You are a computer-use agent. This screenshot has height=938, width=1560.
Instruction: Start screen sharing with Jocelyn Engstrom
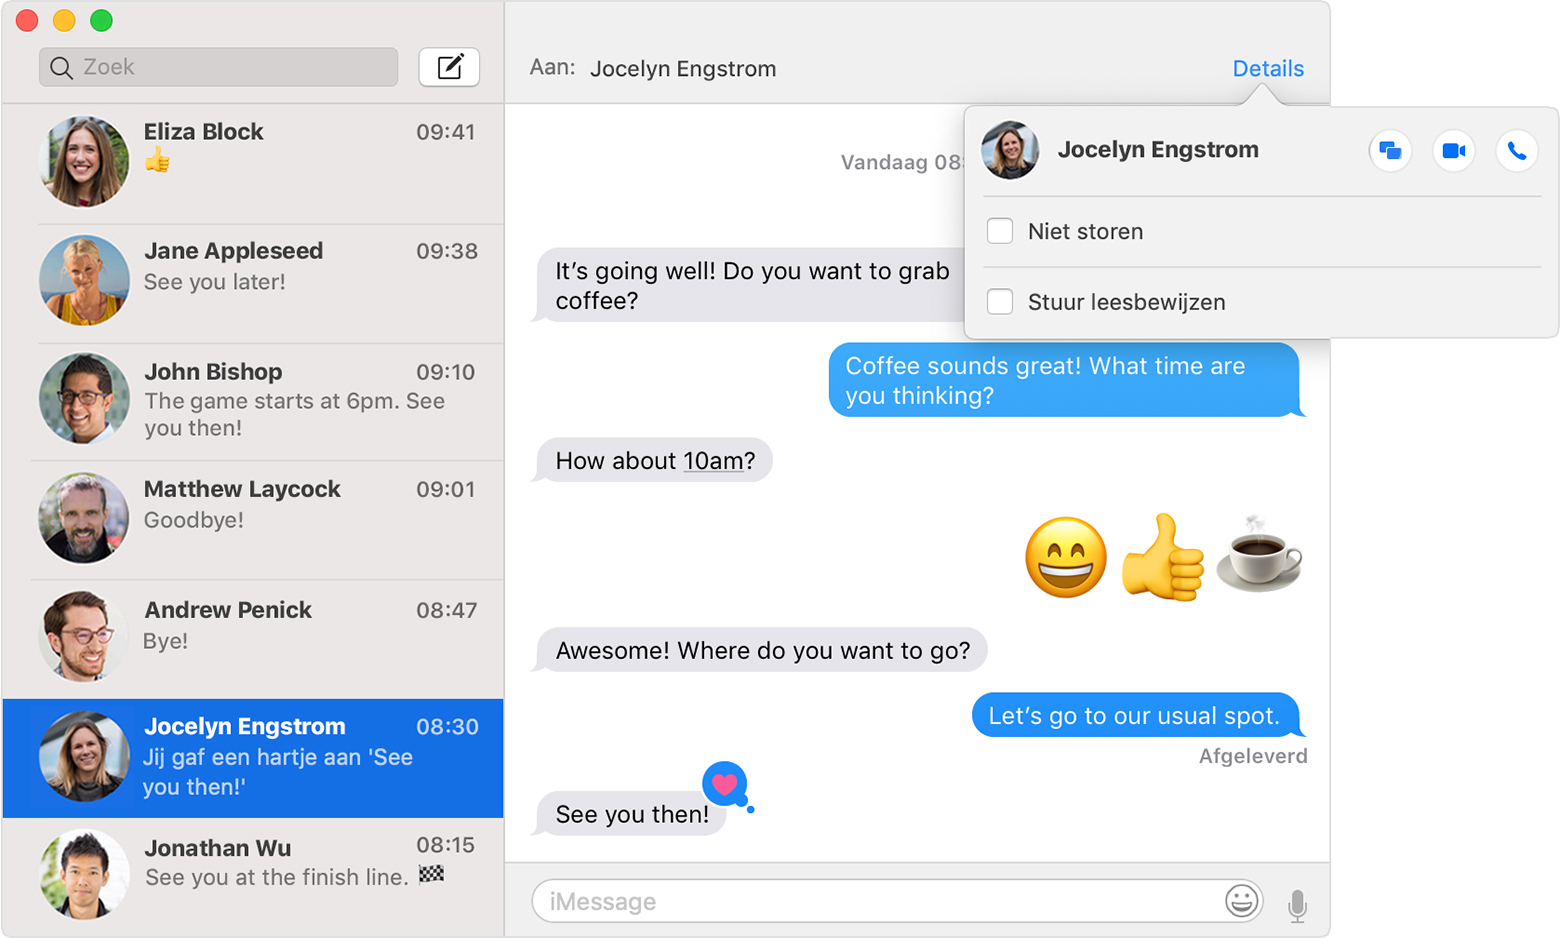click(1390, 151)
